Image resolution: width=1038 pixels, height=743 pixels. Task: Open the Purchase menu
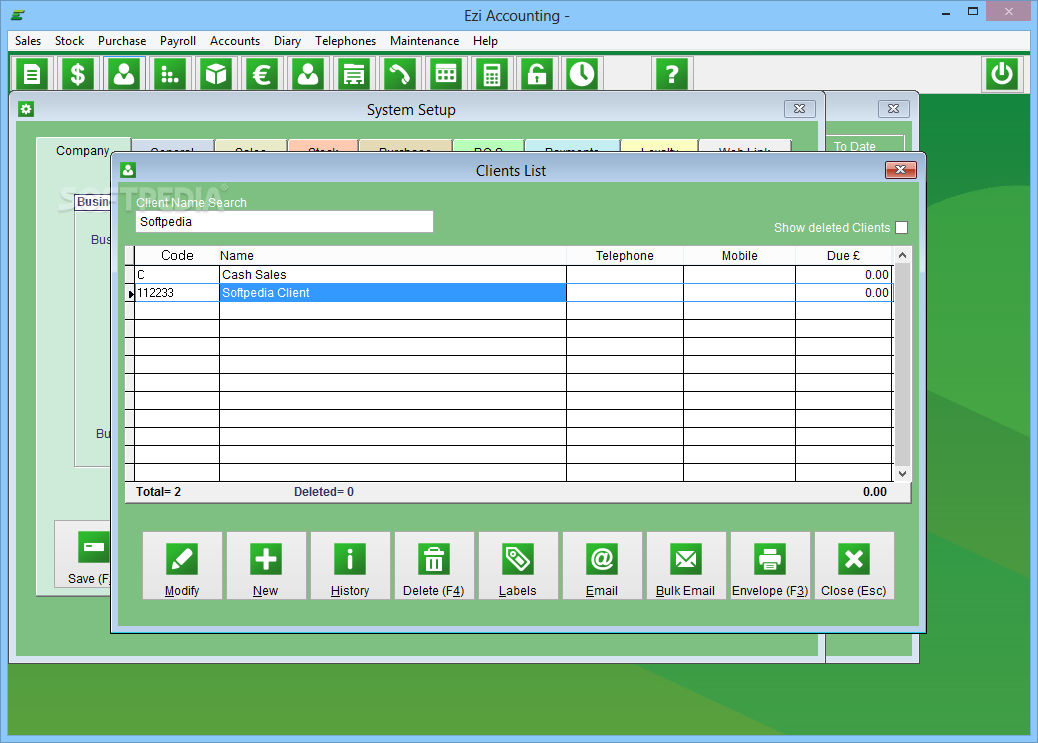(122, 41)
